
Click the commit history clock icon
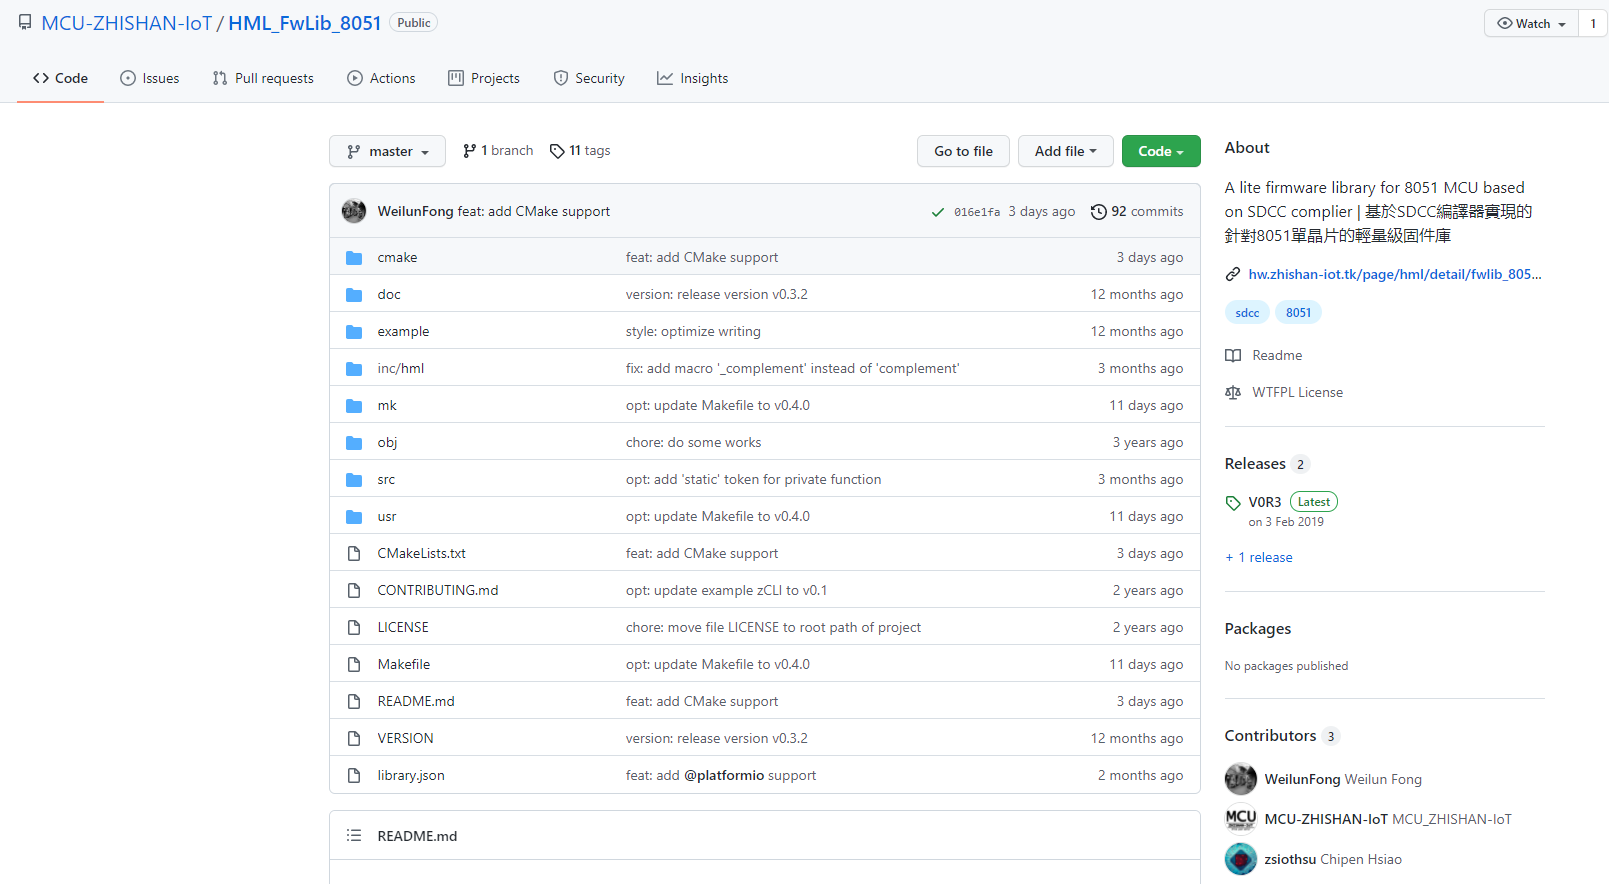[x=1099, y=212]
